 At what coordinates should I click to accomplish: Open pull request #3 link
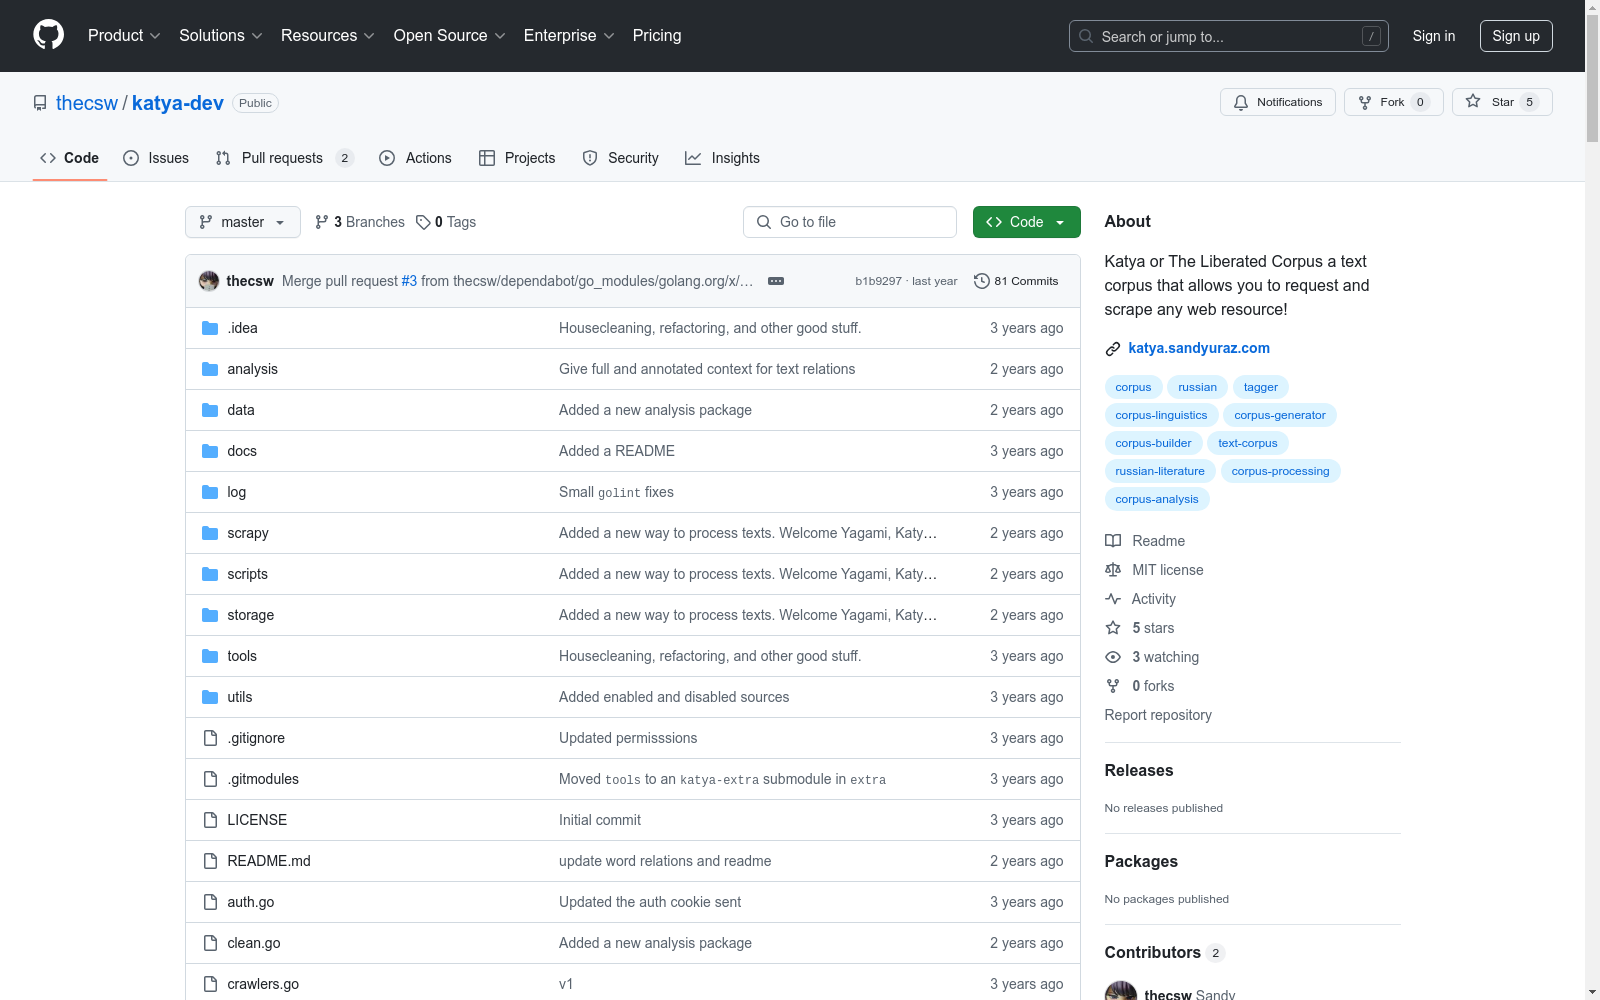[x=409, y=281]
